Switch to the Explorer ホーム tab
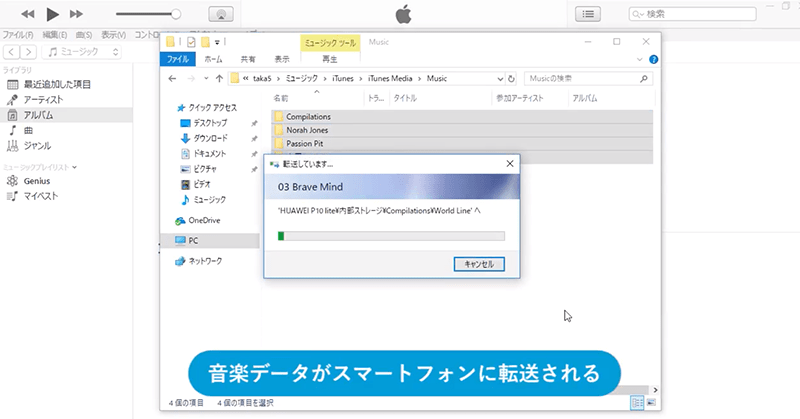The height and width of the screenshot is (419, 800). 213,59
